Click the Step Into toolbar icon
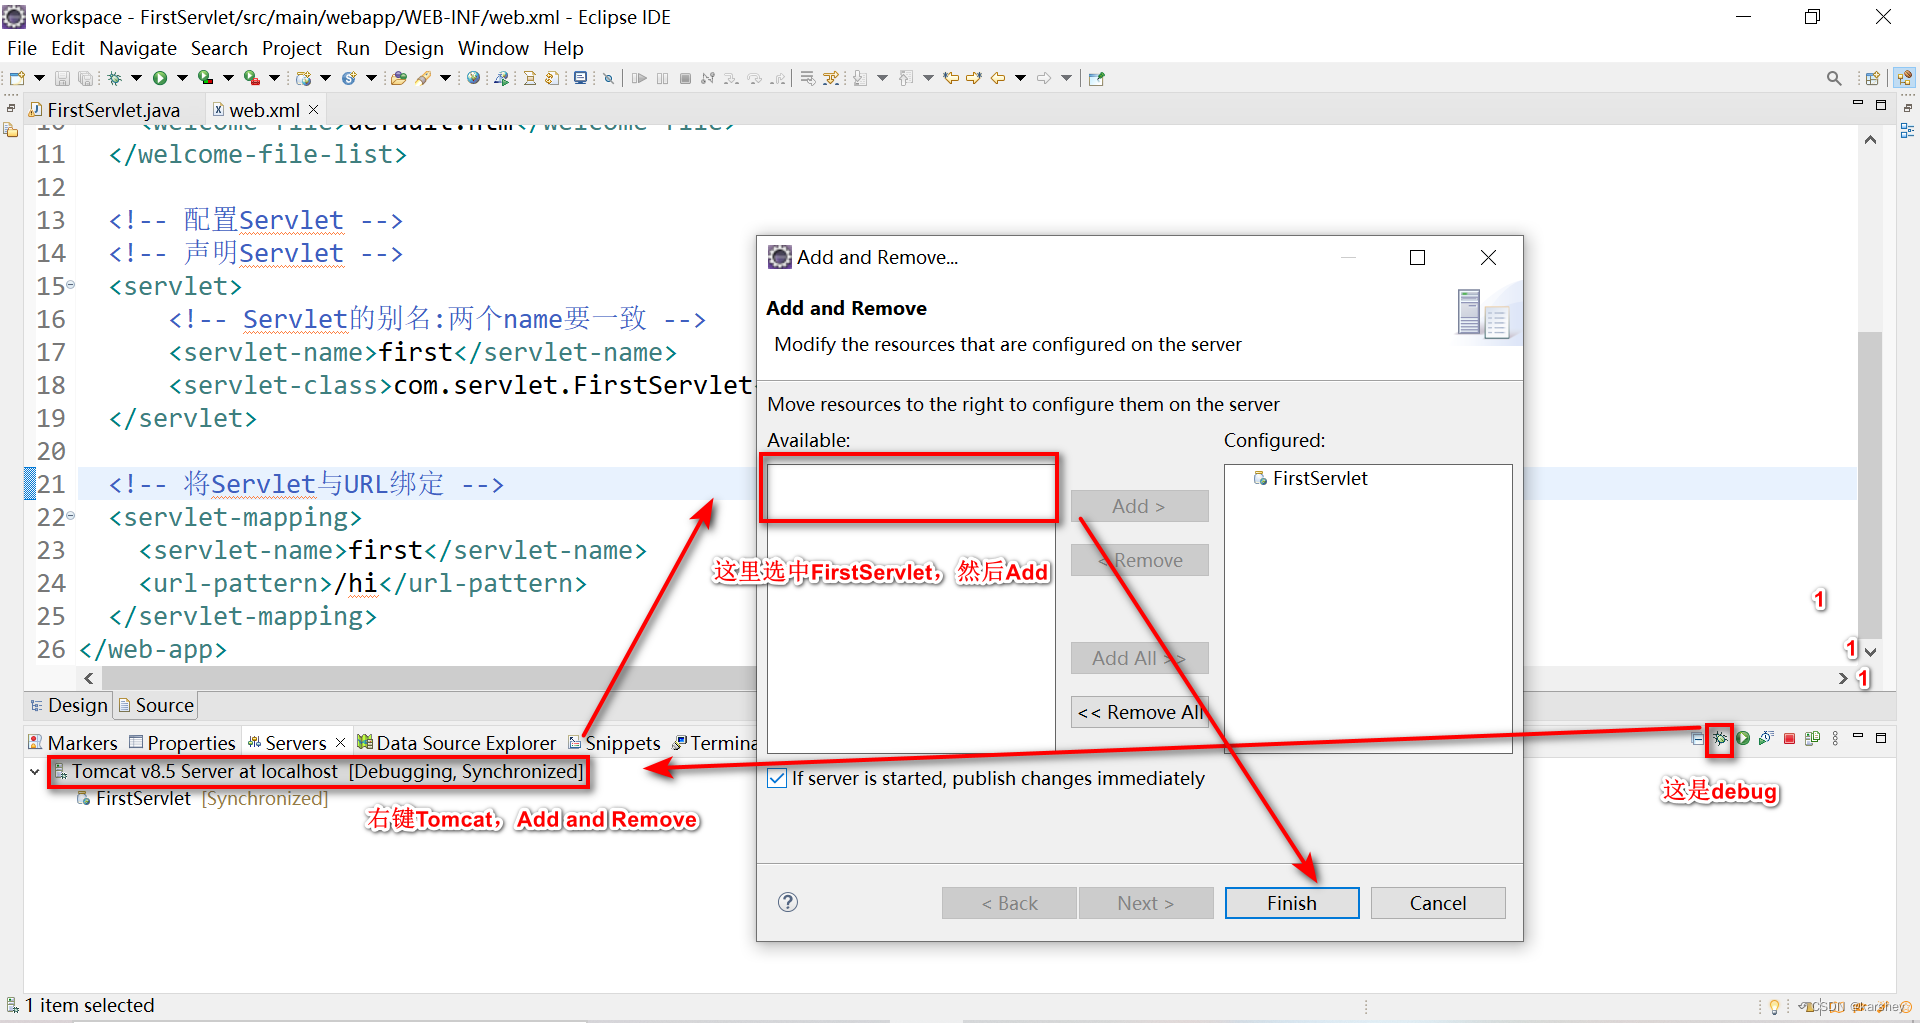 click(730, 78)
